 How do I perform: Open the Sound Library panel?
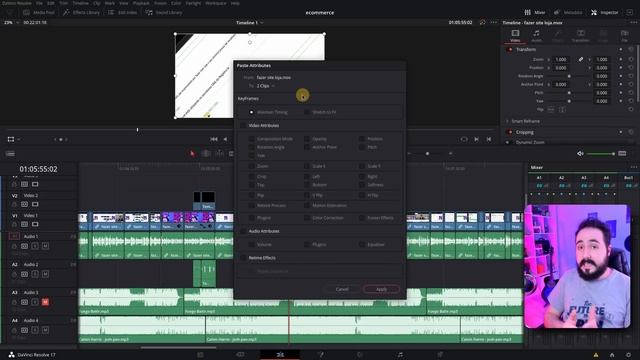click(x=164, y=13)
